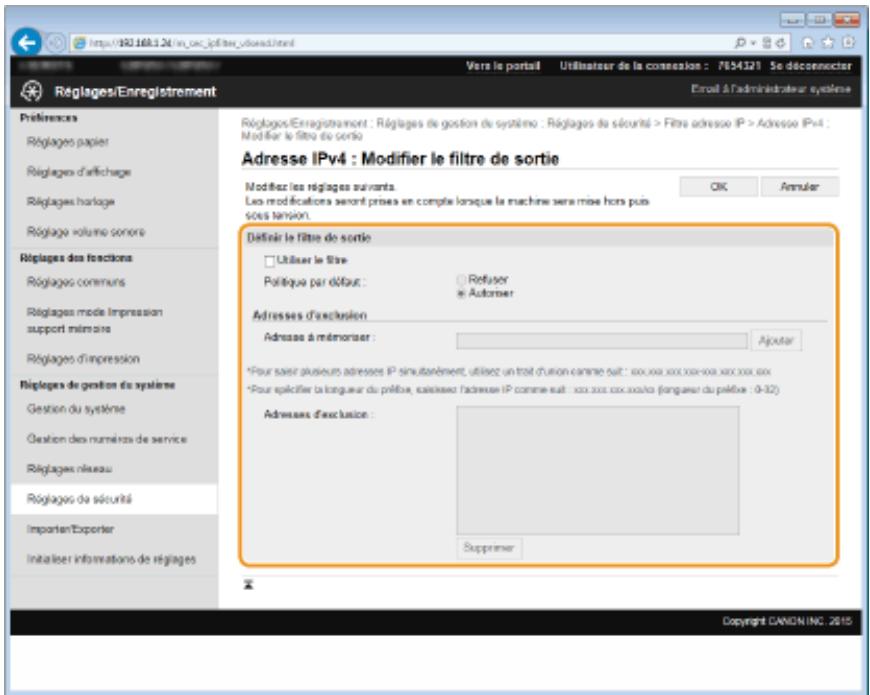Viewport: 870px width, 695px height.
Task: Select 'Réglages de sécurité' menu item
Action: coord(114,499)
